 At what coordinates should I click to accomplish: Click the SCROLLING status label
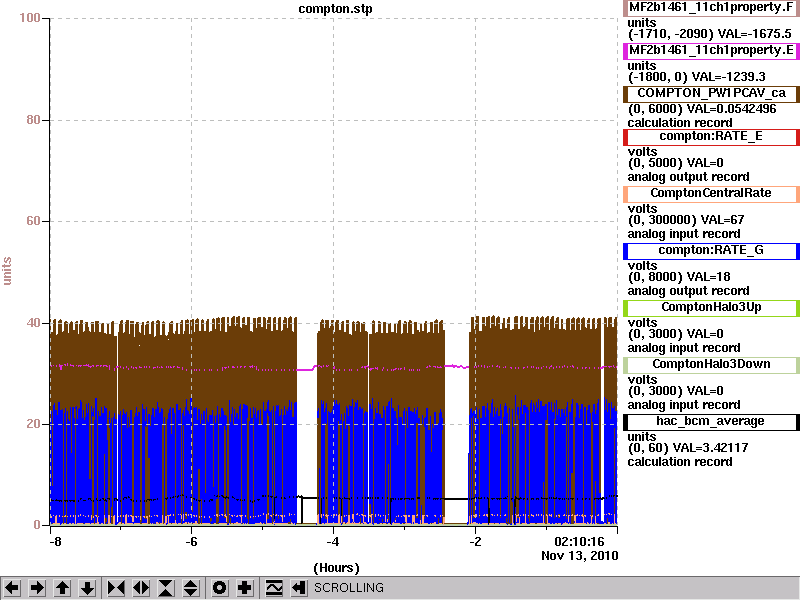348,588
